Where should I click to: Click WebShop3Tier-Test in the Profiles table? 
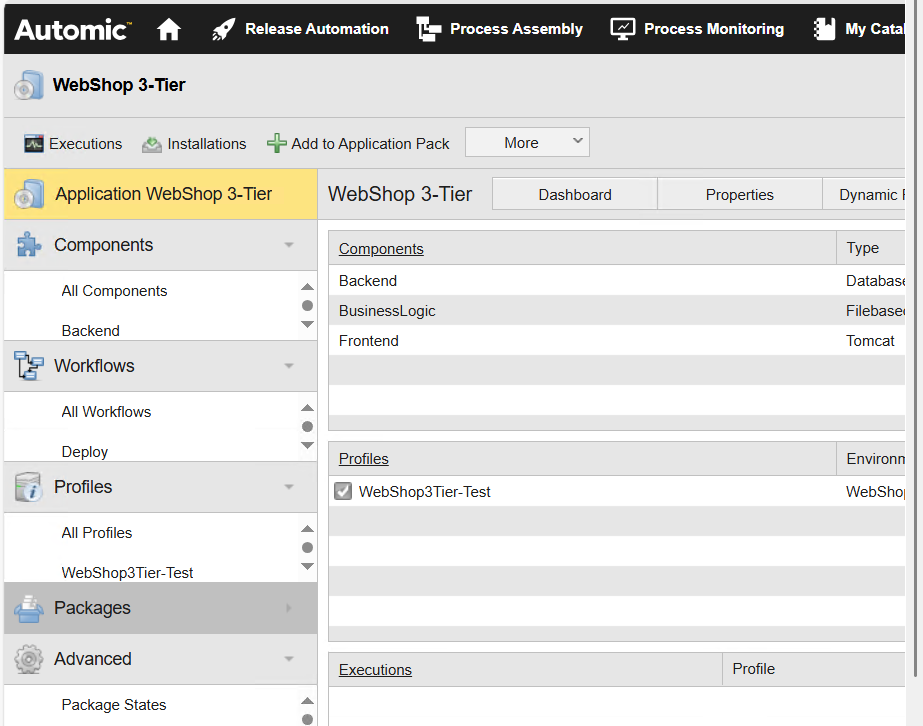[x=424, y=492]
